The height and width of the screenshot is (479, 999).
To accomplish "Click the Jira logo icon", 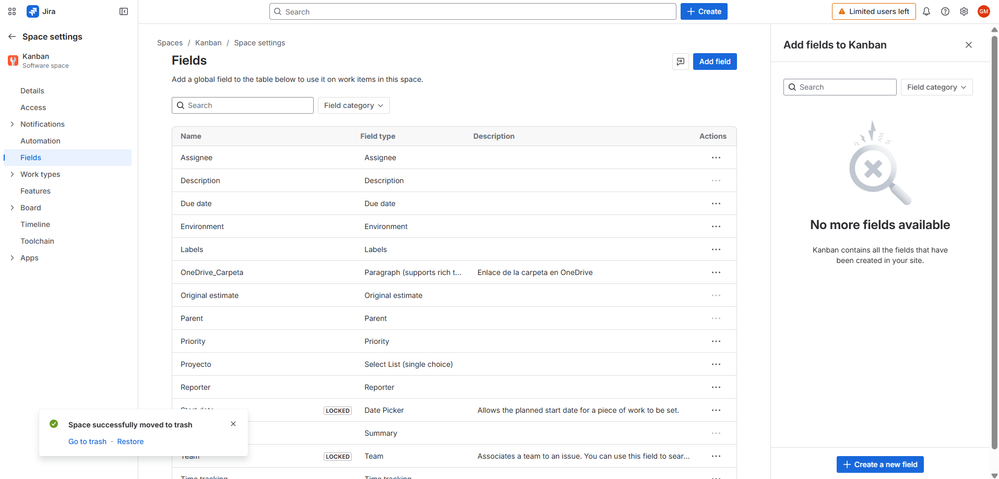I will click(x=32, y=11).
